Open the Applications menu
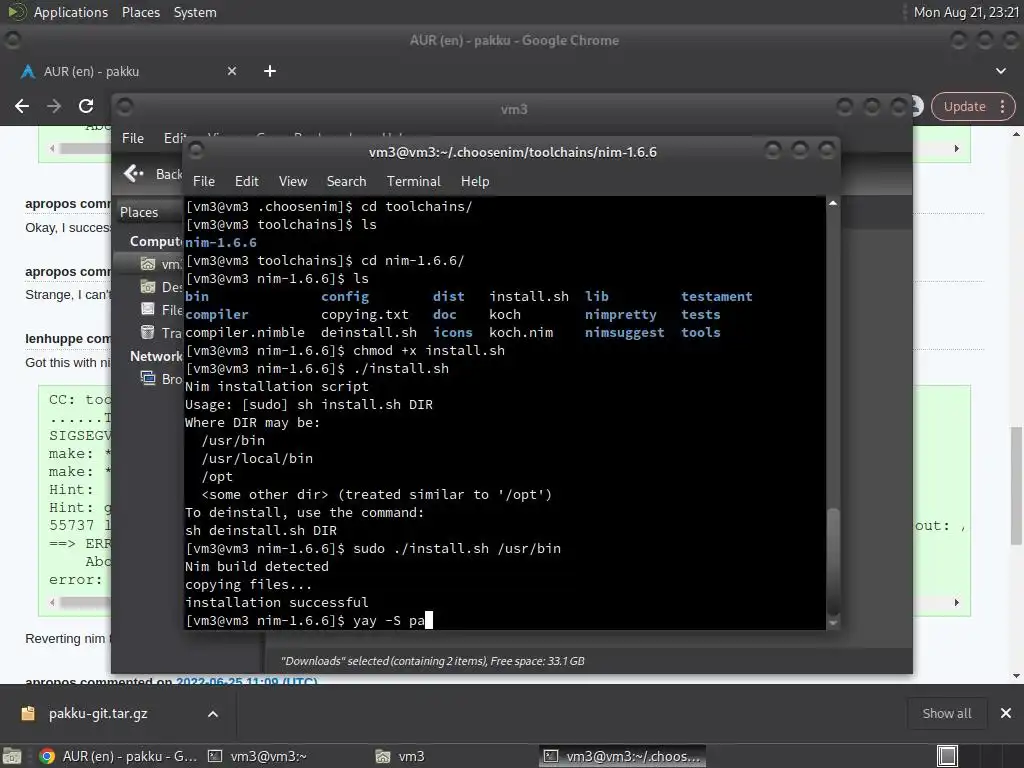 (x=71, y=12)
